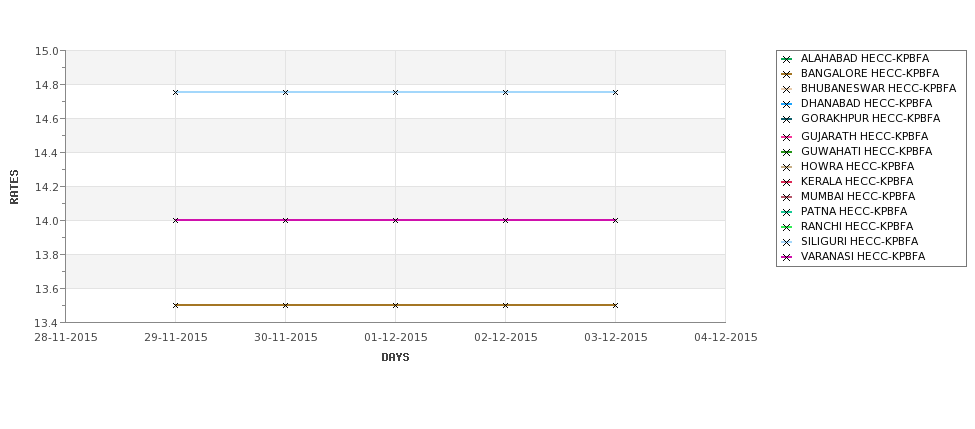
Task: Click the magenta line's 01-12-2015 data point
Action: coord(395,220)
